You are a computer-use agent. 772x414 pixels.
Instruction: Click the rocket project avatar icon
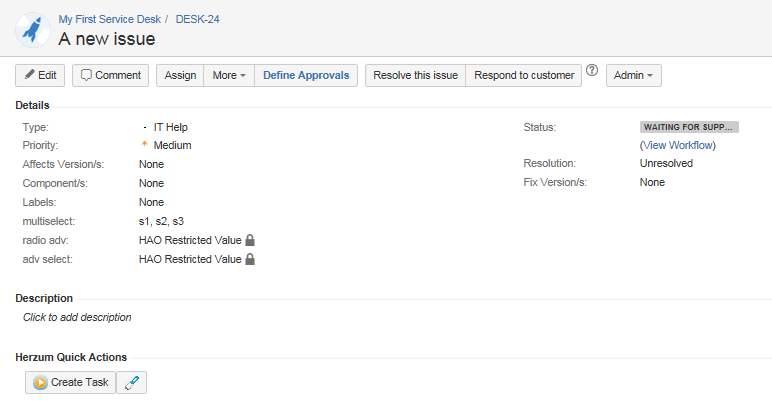click(x=34, y=30)
